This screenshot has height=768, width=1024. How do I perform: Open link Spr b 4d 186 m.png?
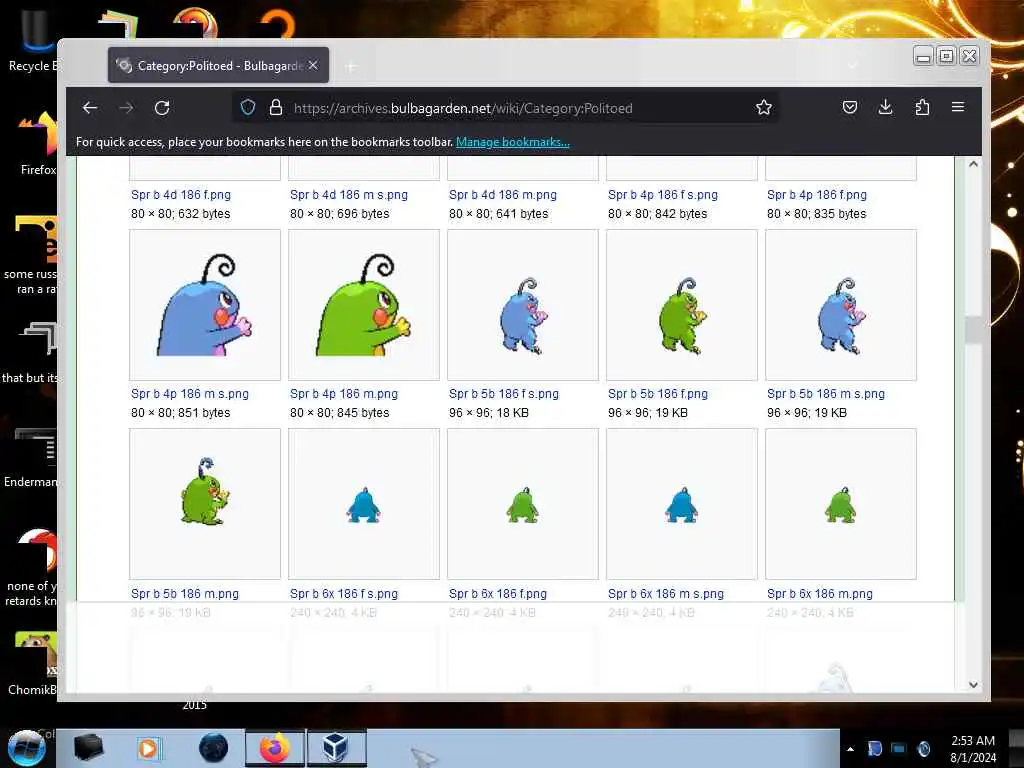point(503,195)
